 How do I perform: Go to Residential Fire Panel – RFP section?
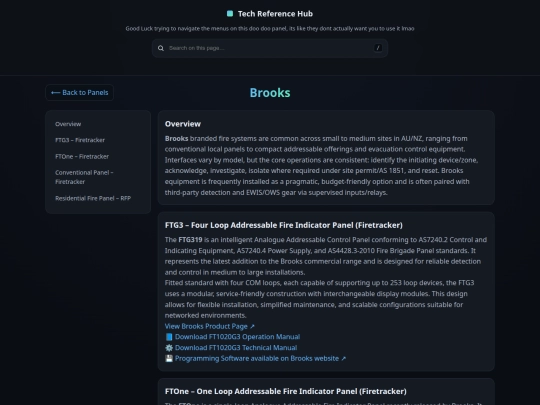(93, 198)
